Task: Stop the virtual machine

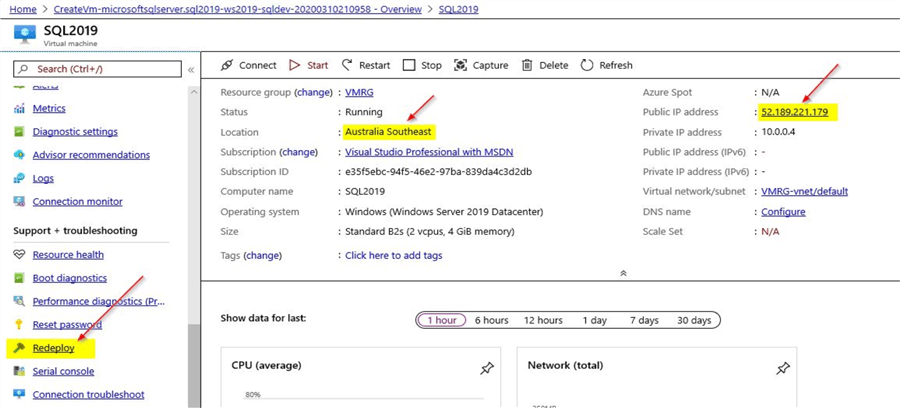Action: pyautogui.click(x=422, y=65)
